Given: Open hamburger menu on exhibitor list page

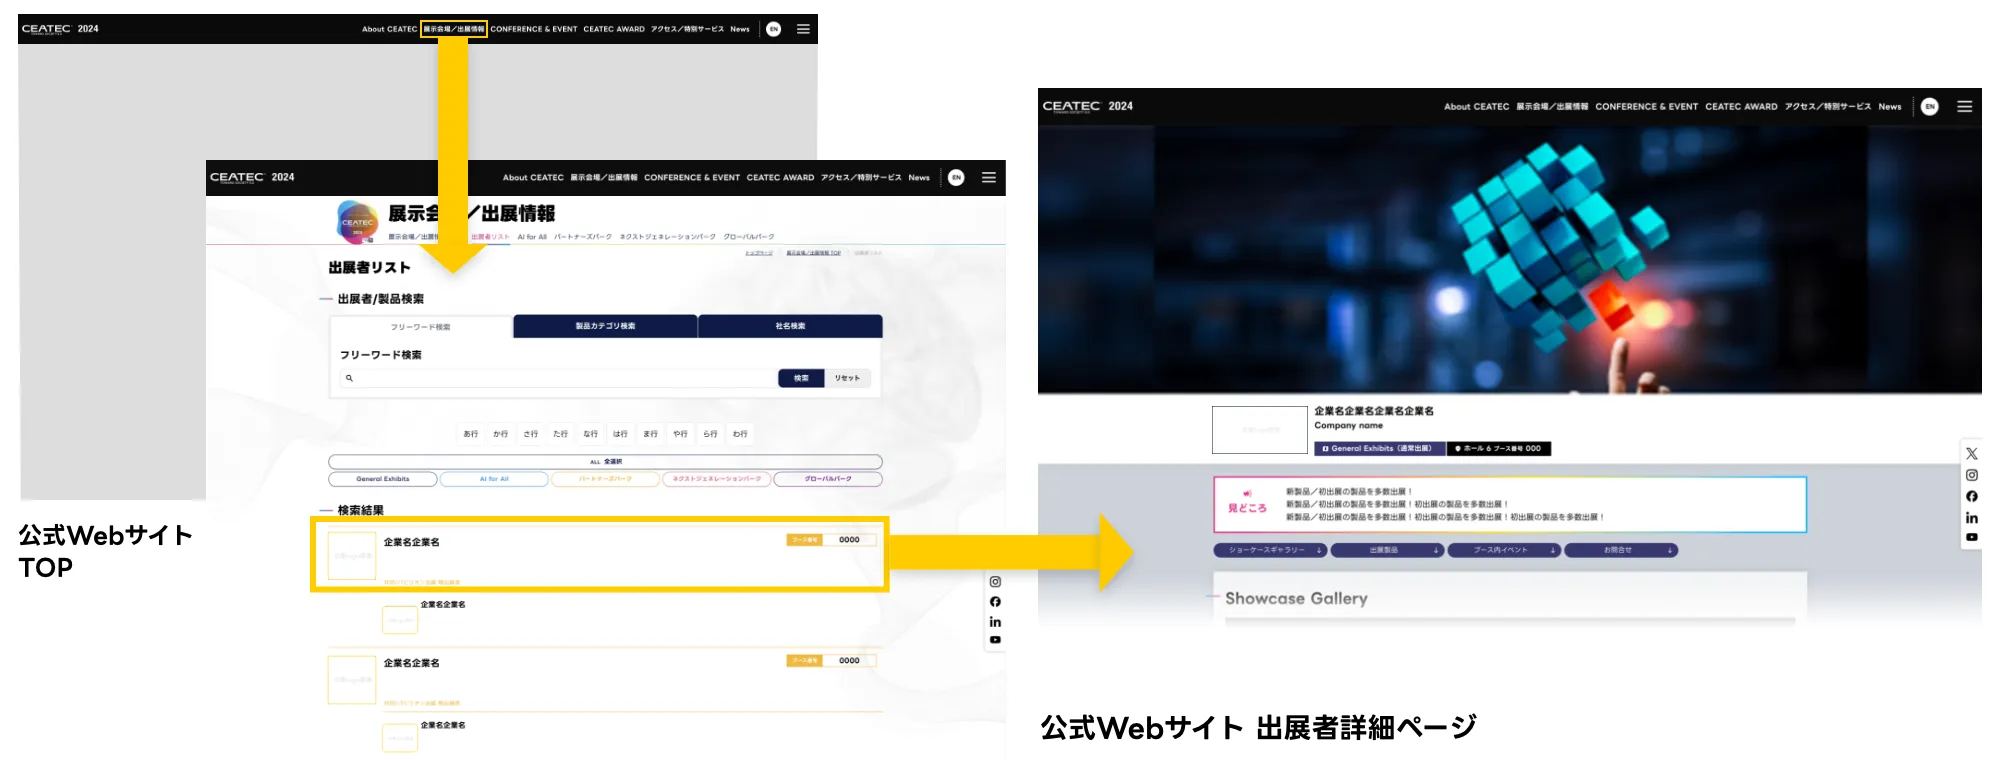Looking at the screenshot, I should 989,177.
